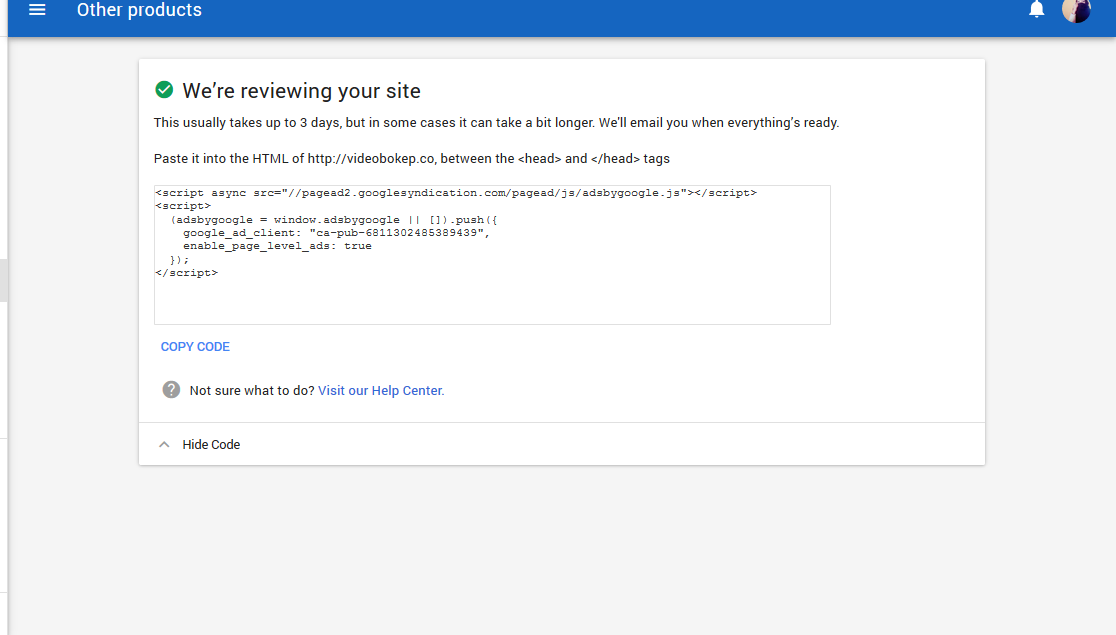Open the account avatar menu

pos(1075,10)
